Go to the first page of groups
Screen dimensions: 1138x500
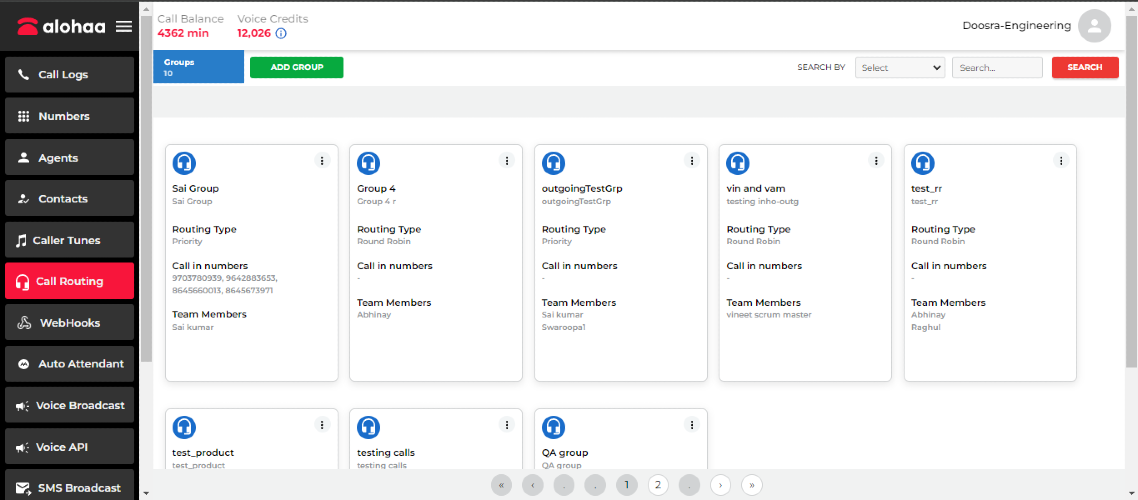(x=501, y=485)
